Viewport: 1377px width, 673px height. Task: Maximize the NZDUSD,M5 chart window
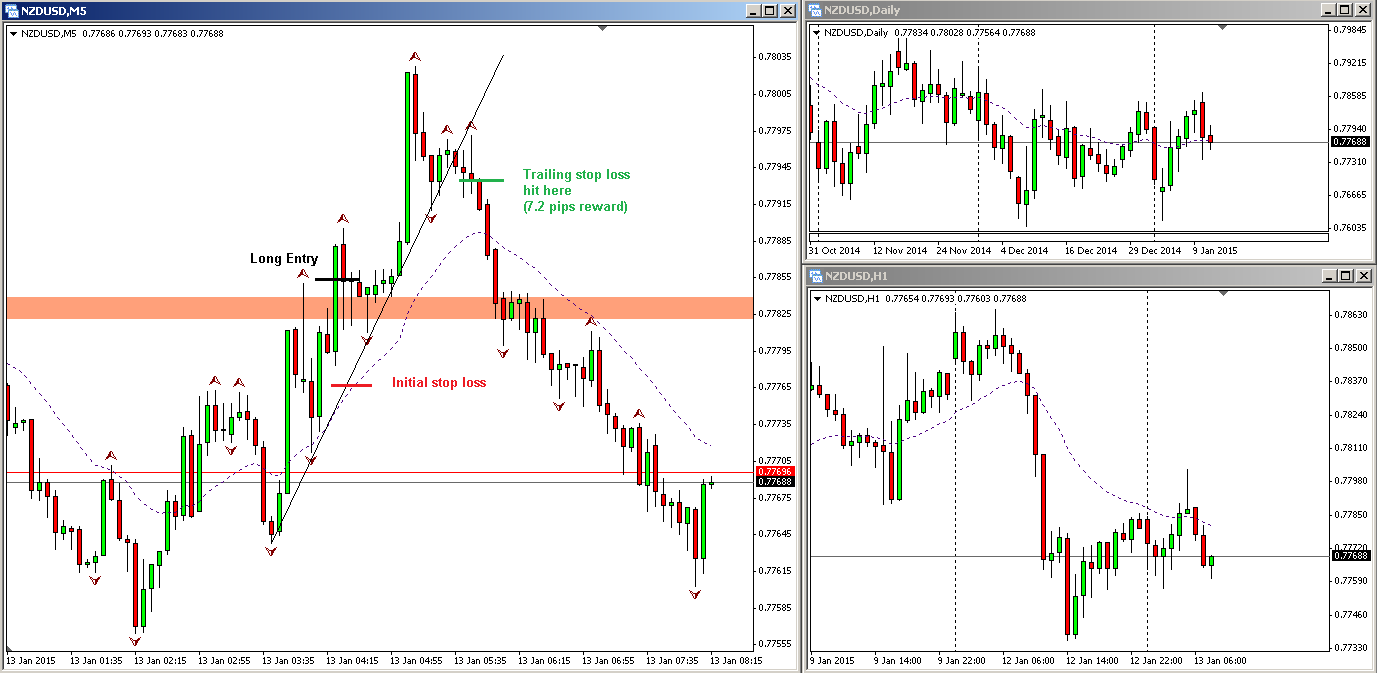(x=770, y=10)
